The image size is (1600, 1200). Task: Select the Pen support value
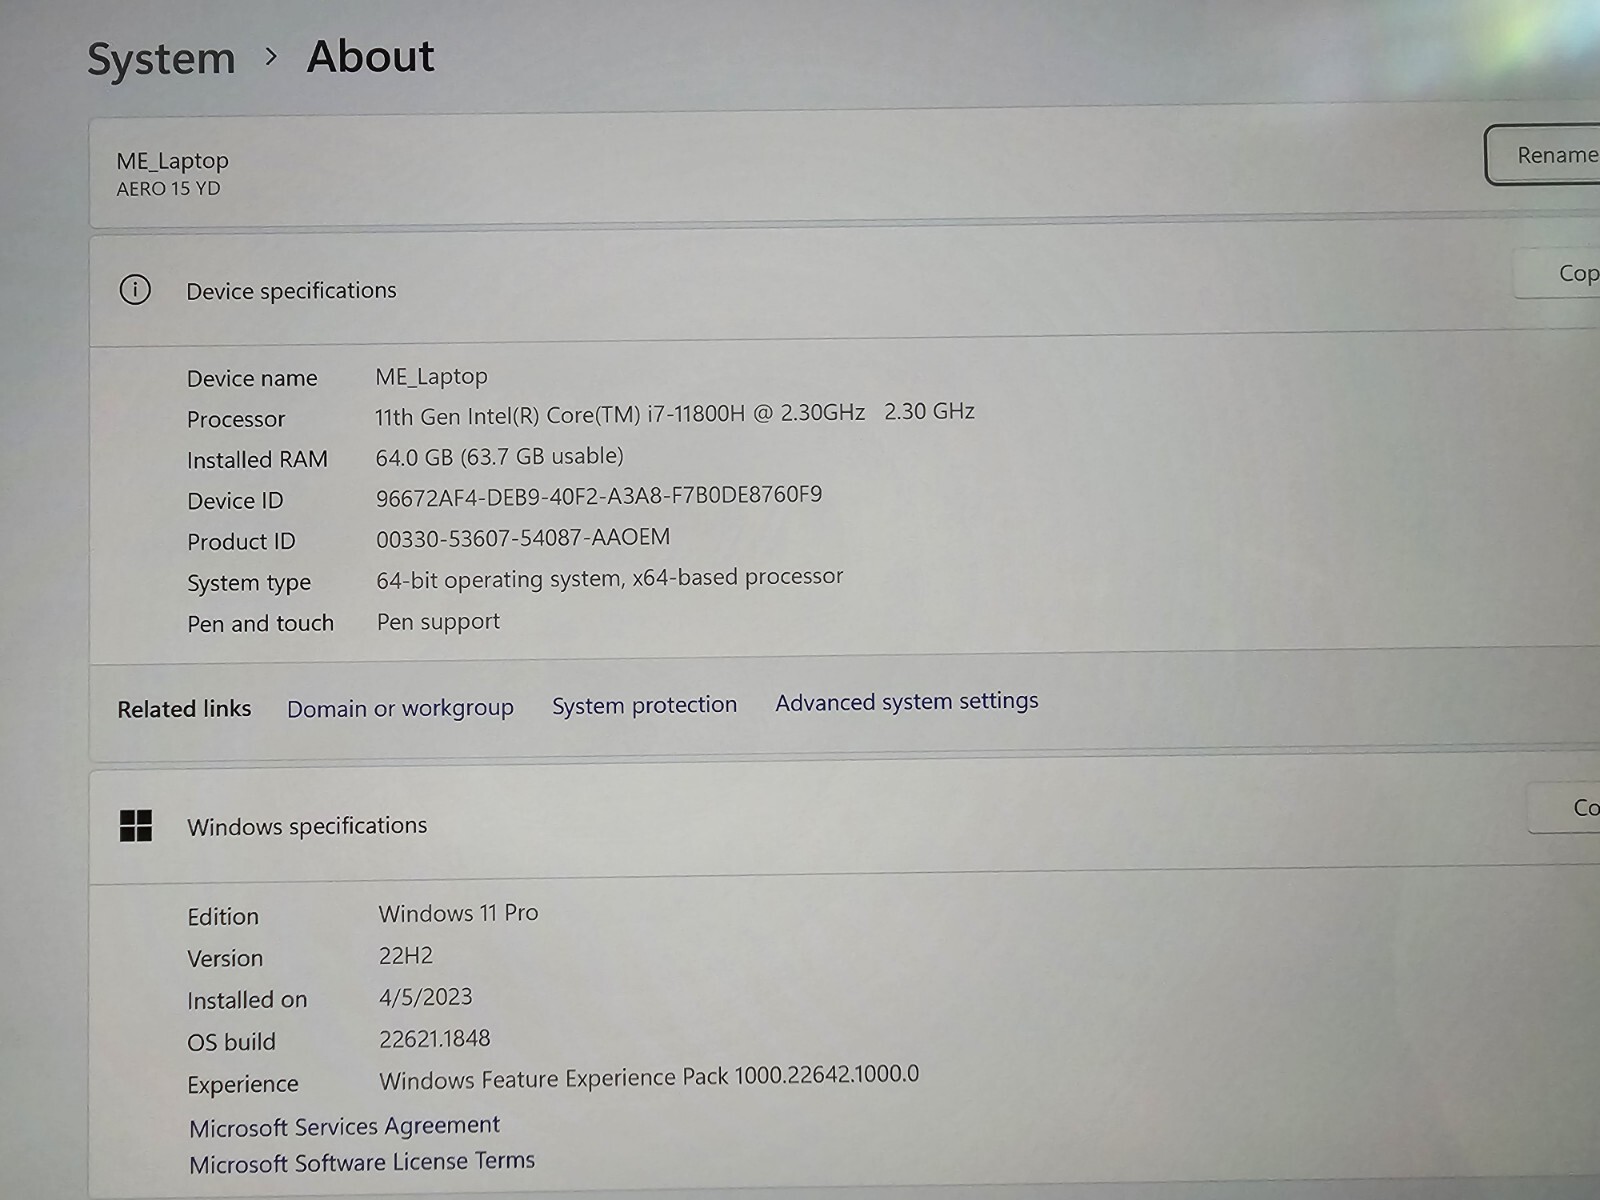click(x=438, y=622)
